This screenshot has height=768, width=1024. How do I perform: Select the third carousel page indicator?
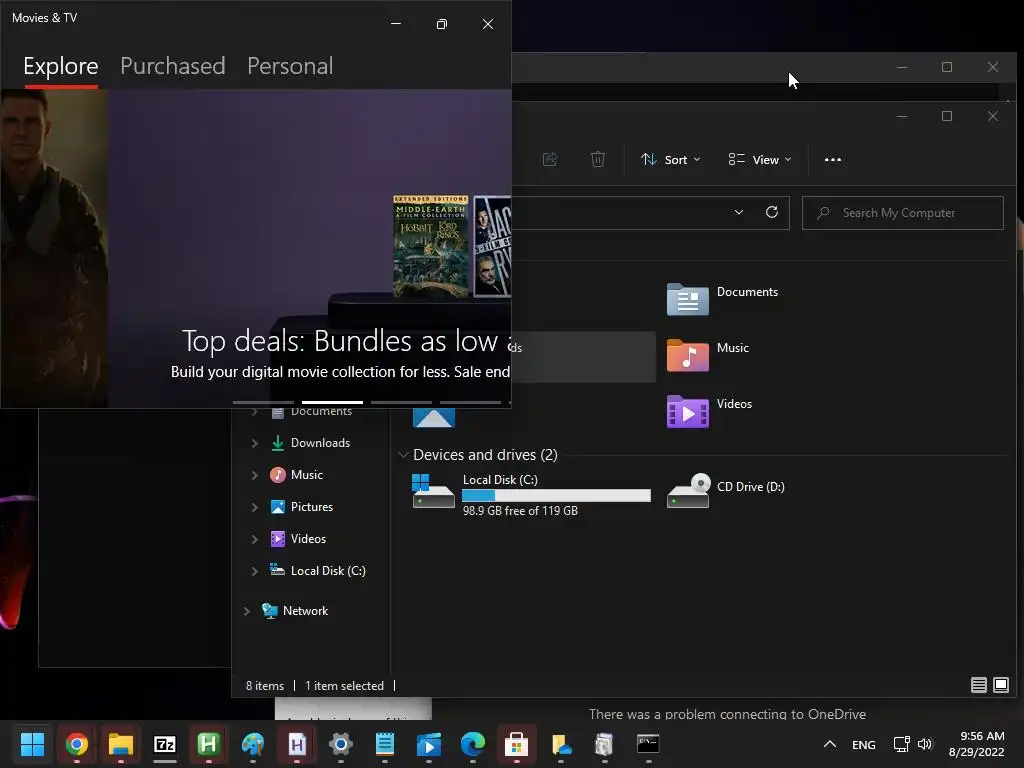pyautogui.click(x=401, y=402)
